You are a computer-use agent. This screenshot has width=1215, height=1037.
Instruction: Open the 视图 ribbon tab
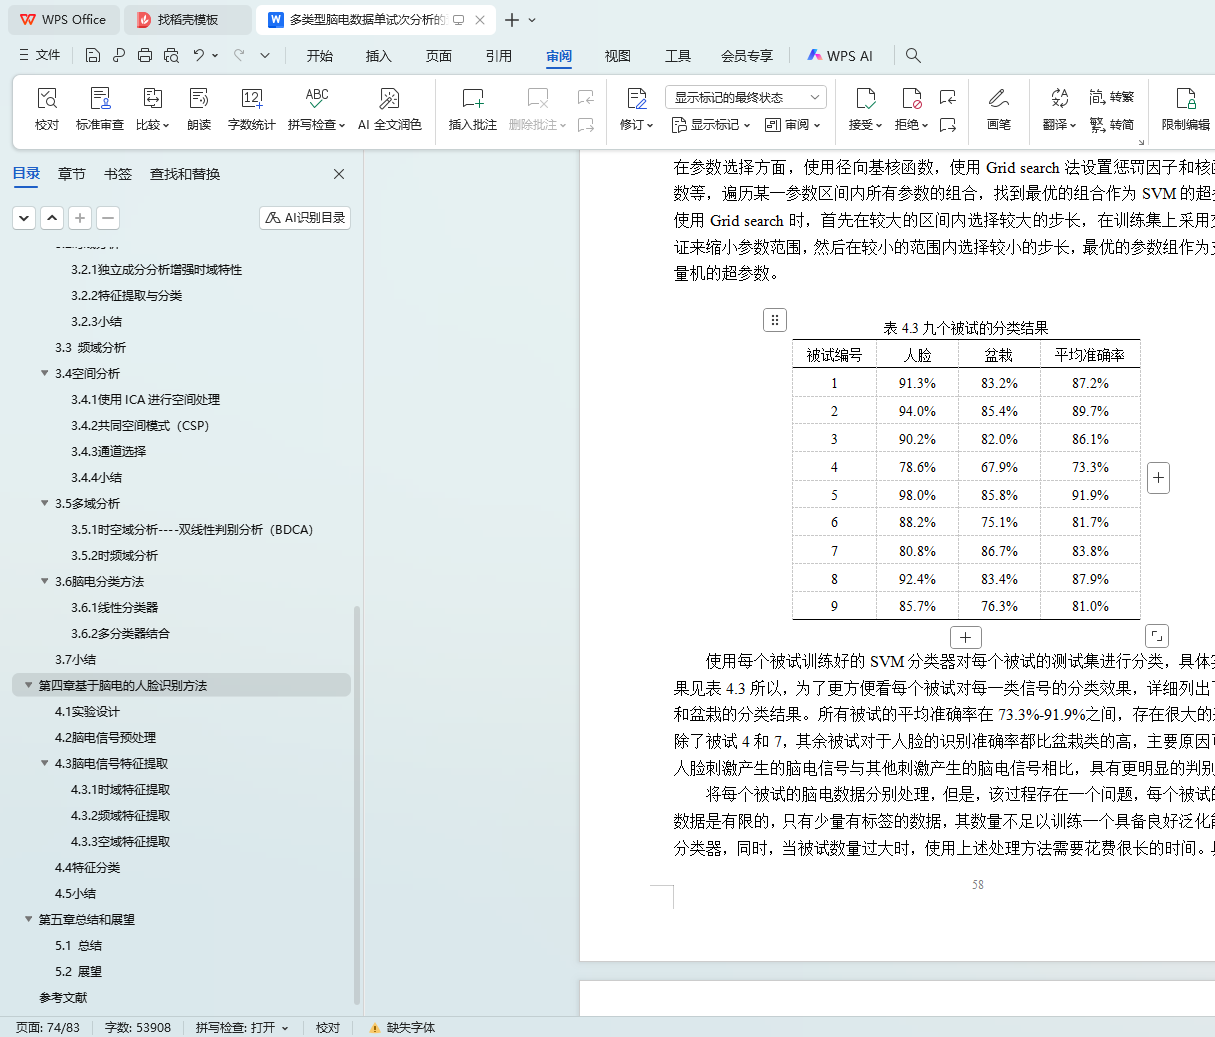coord(618,56)
